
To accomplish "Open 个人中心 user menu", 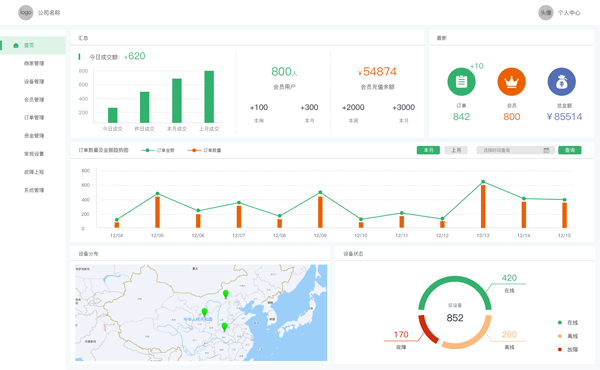I will (x=569, y=13).
